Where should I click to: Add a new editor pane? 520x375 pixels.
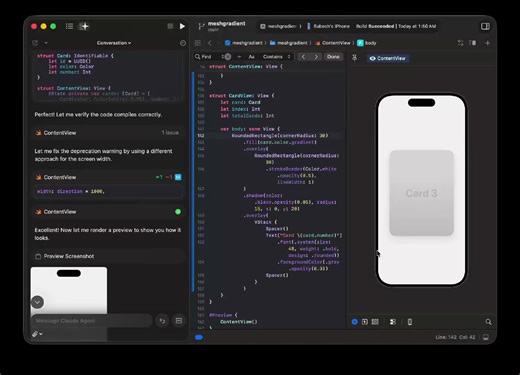(487, 43)
